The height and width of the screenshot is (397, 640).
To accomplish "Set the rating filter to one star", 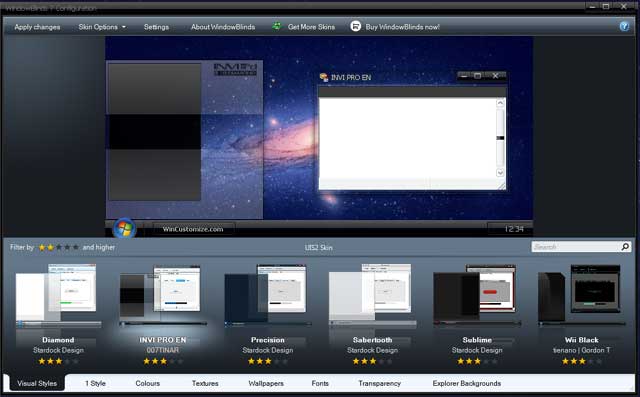I will click(42, 247).
